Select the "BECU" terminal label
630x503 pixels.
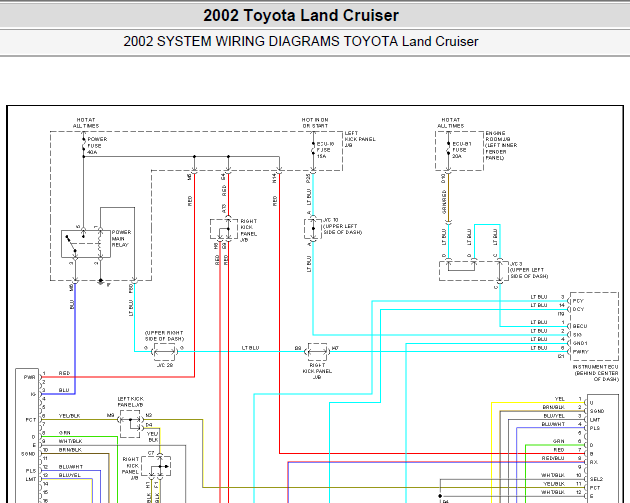pos(580,326)
